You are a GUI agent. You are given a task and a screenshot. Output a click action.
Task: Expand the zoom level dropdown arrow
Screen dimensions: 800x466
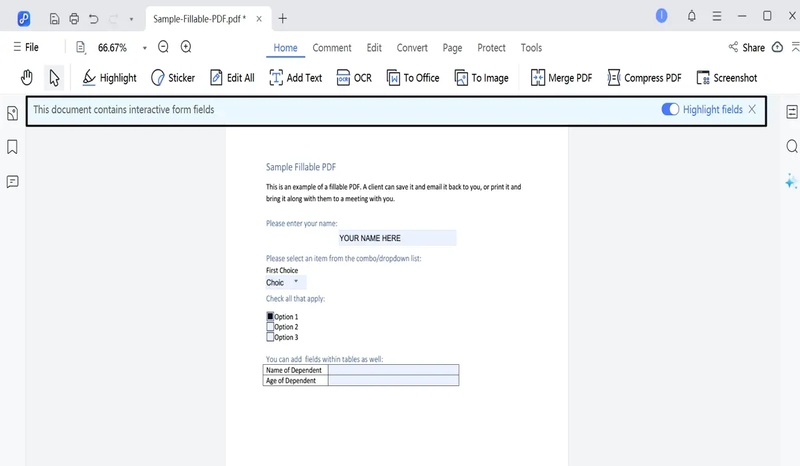(144, 48)
